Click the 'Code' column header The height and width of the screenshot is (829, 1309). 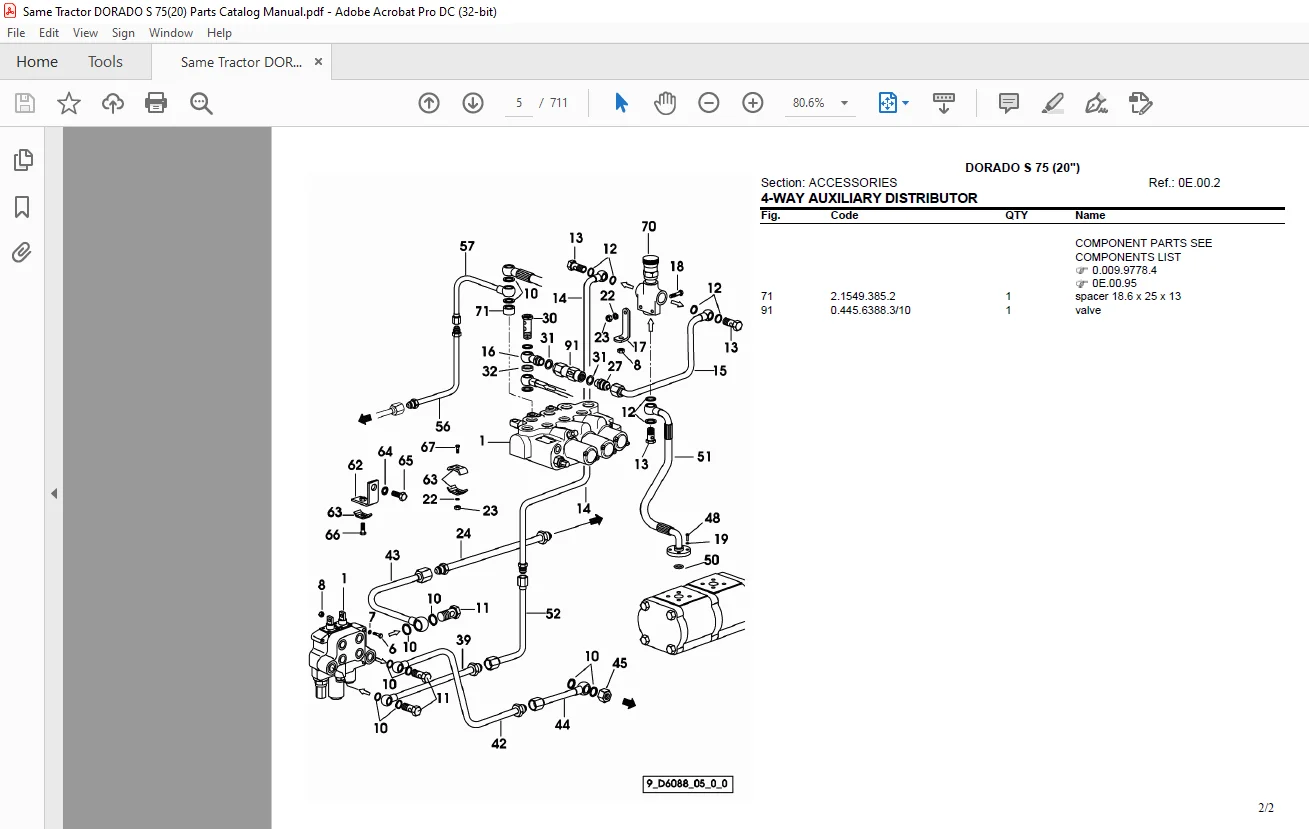(844, 215)
